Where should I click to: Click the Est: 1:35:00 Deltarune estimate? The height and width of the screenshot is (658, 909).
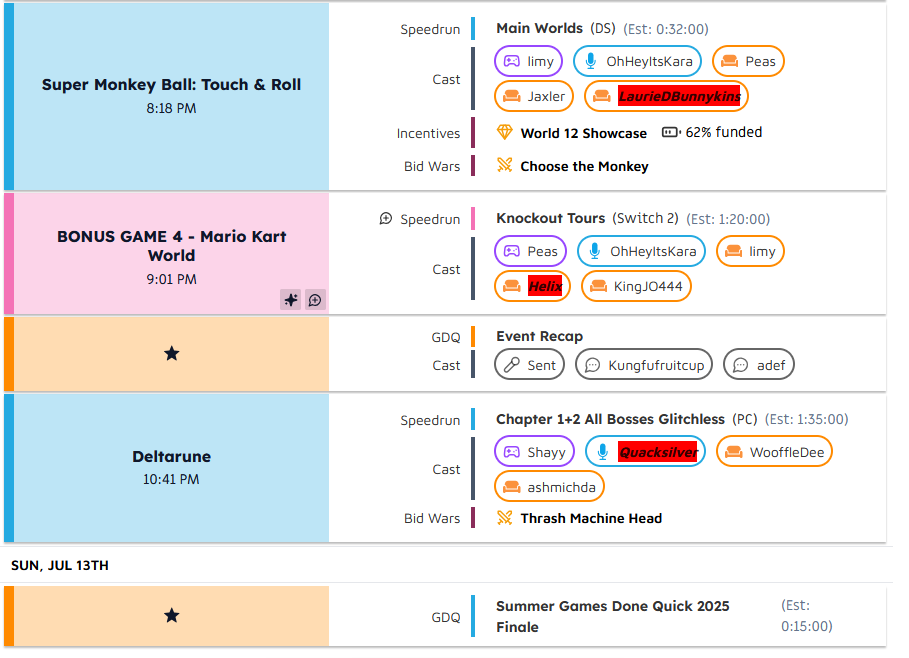(x=806, y=419)
